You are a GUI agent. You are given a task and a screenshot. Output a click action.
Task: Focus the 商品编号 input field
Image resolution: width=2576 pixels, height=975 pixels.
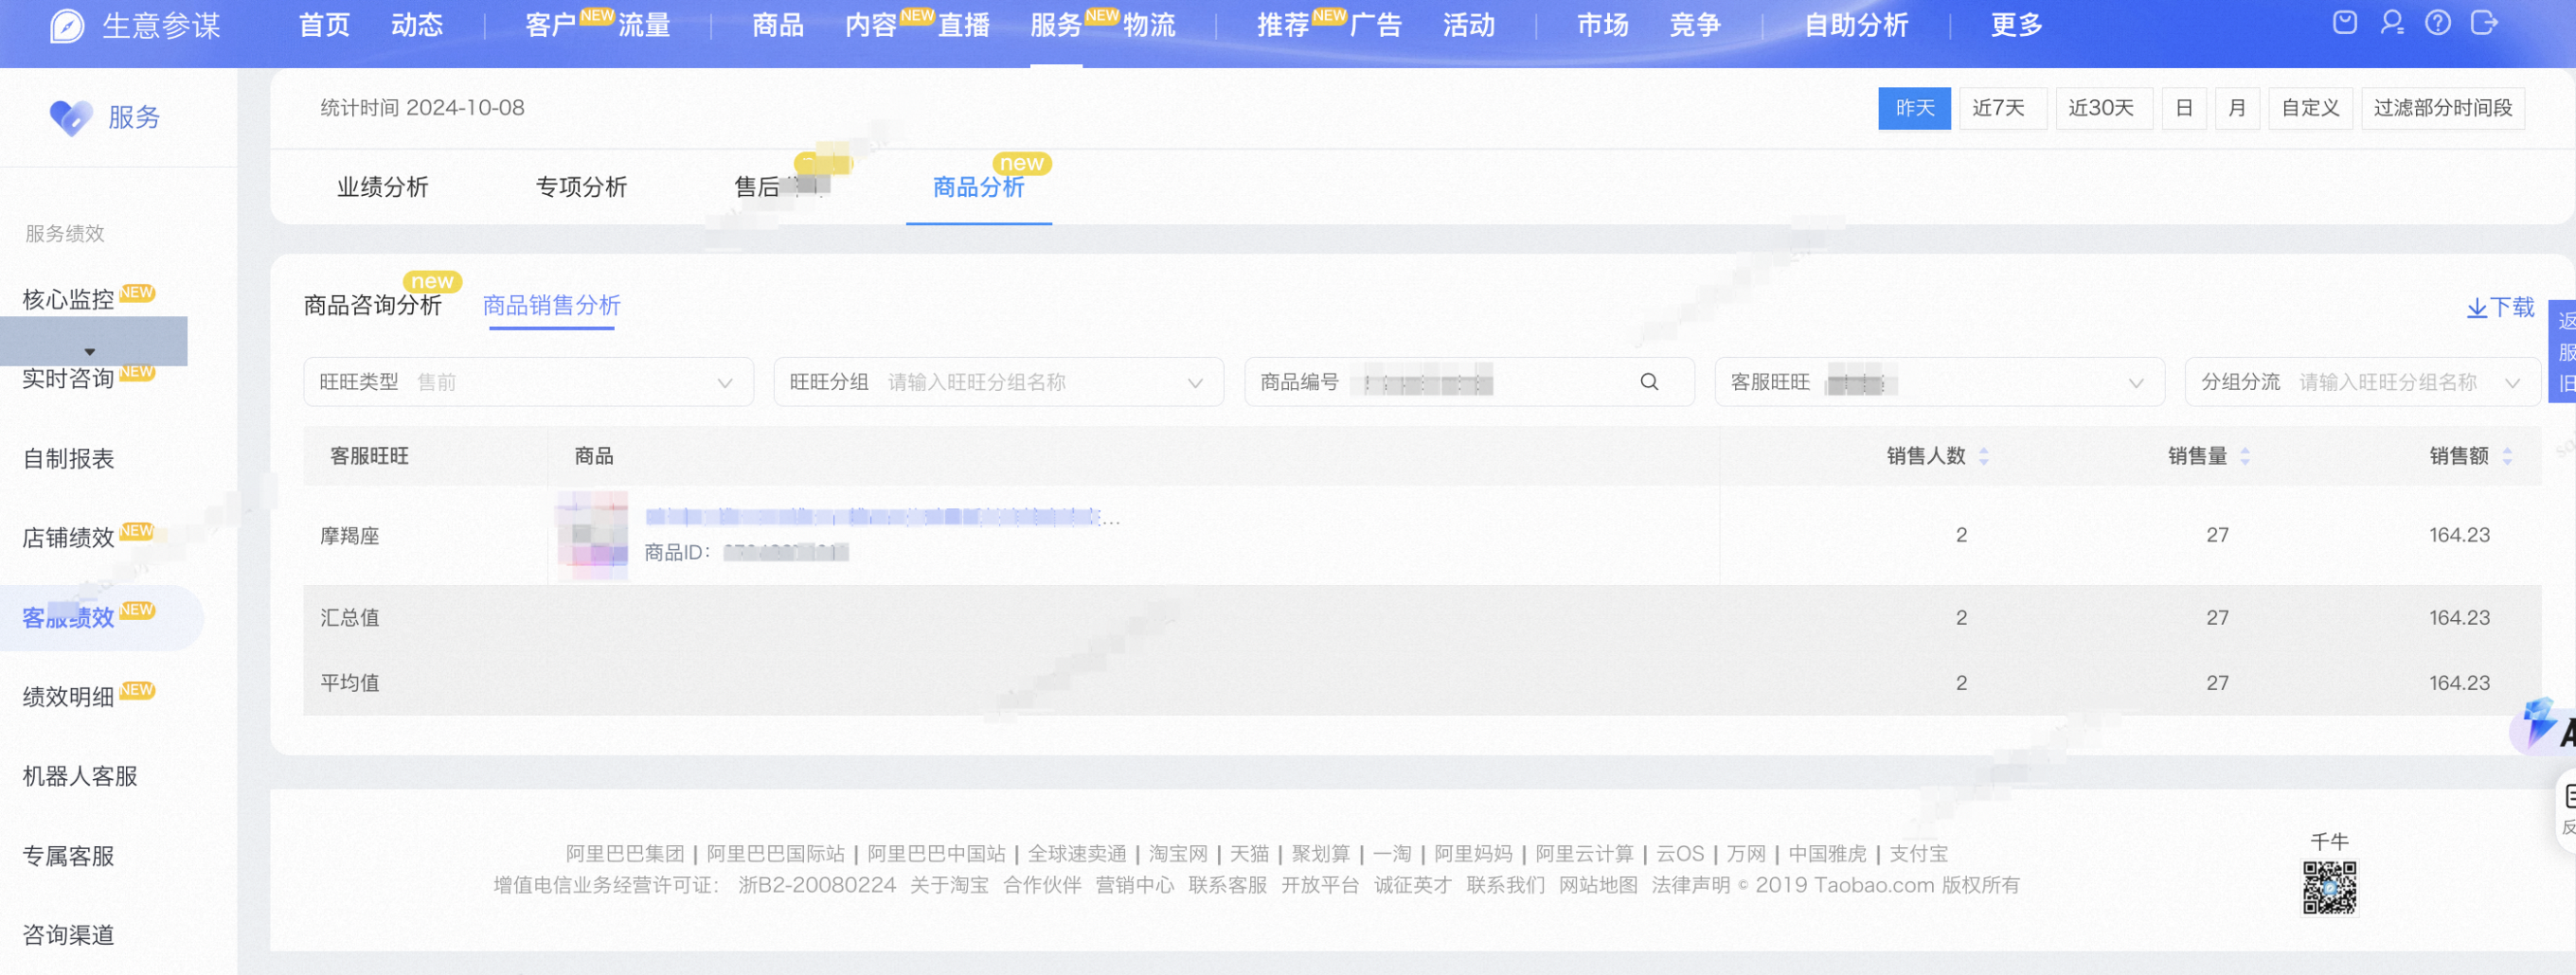1469,382
